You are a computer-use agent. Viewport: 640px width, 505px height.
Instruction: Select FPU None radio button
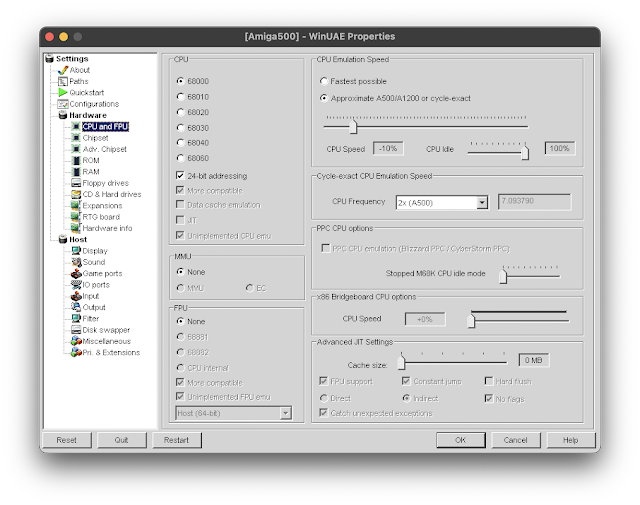click(x=180, y=321)
